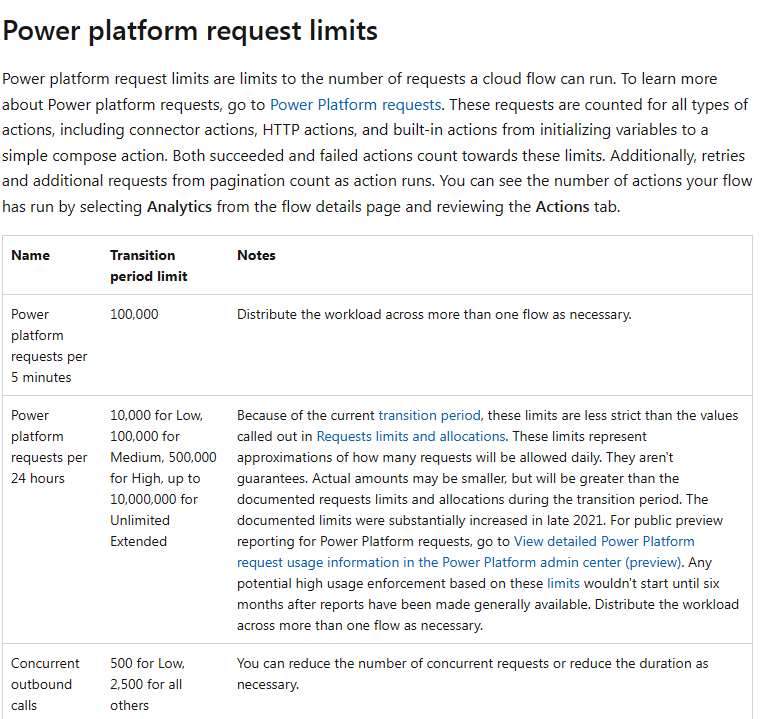Click note 'You can reduce the number of concurrent requests'
The height and width of the screenshot is (719, 773).
[472, 674]
